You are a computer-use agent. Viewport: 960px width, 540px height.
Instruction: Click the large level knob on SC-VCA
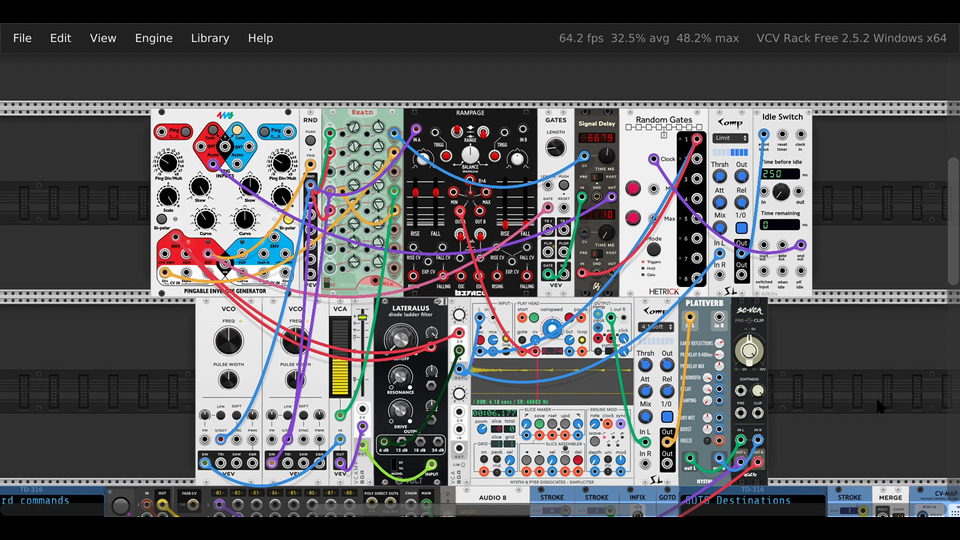[x=749, y=351]
